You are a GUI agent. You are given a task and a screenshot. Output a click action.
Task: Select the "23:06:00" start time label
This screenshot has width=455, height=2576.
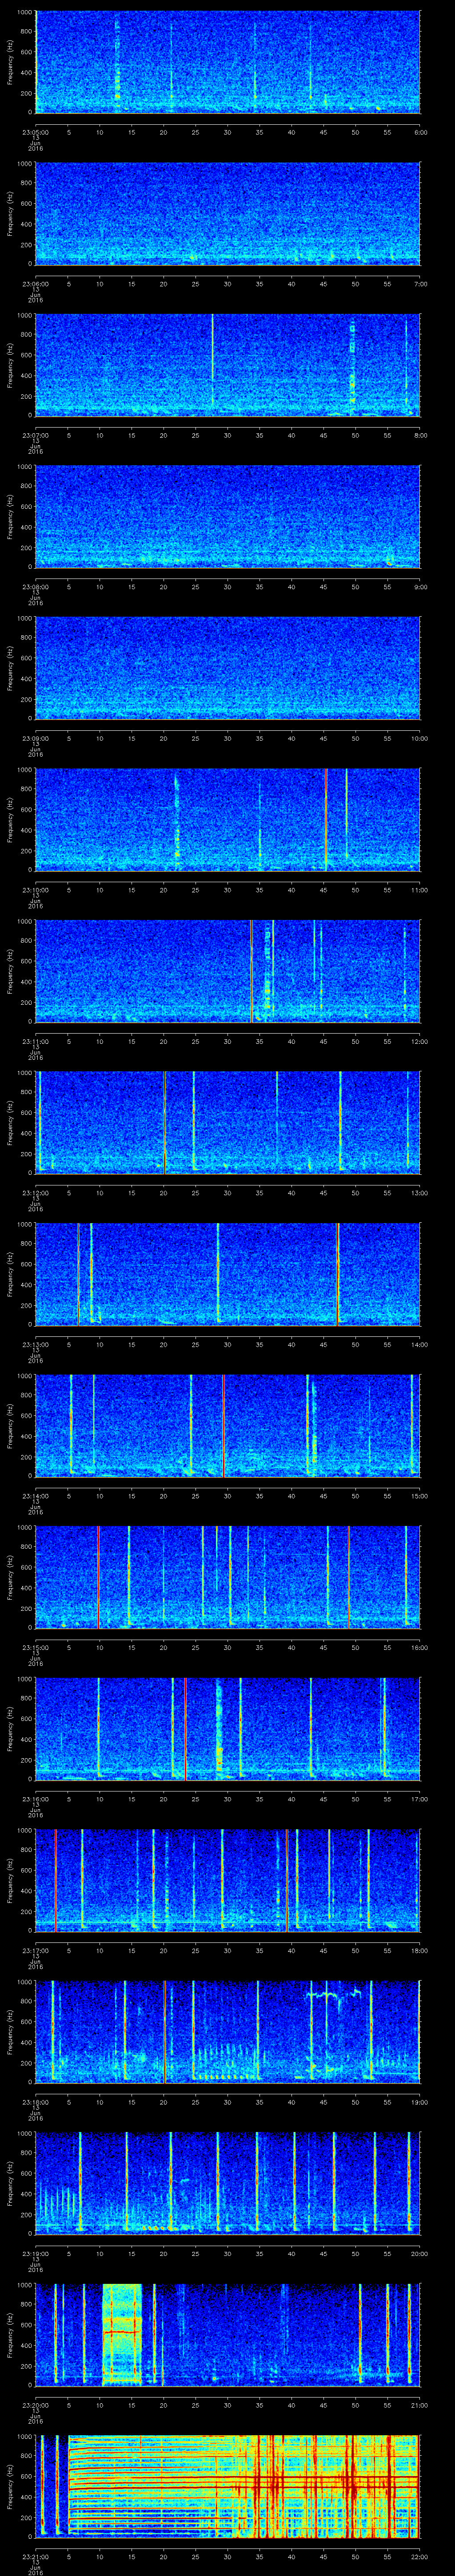tap(35, 284)
